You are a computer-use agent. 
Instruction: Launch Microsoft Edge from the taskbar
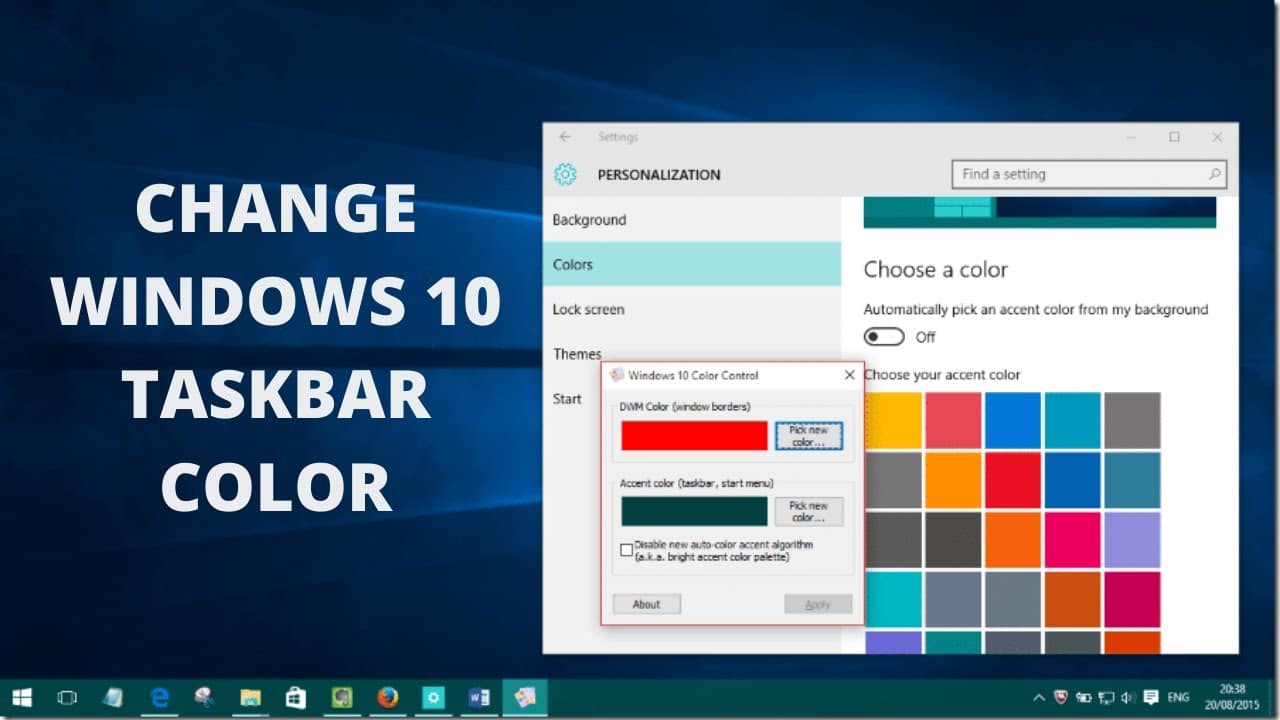point(159,697)
